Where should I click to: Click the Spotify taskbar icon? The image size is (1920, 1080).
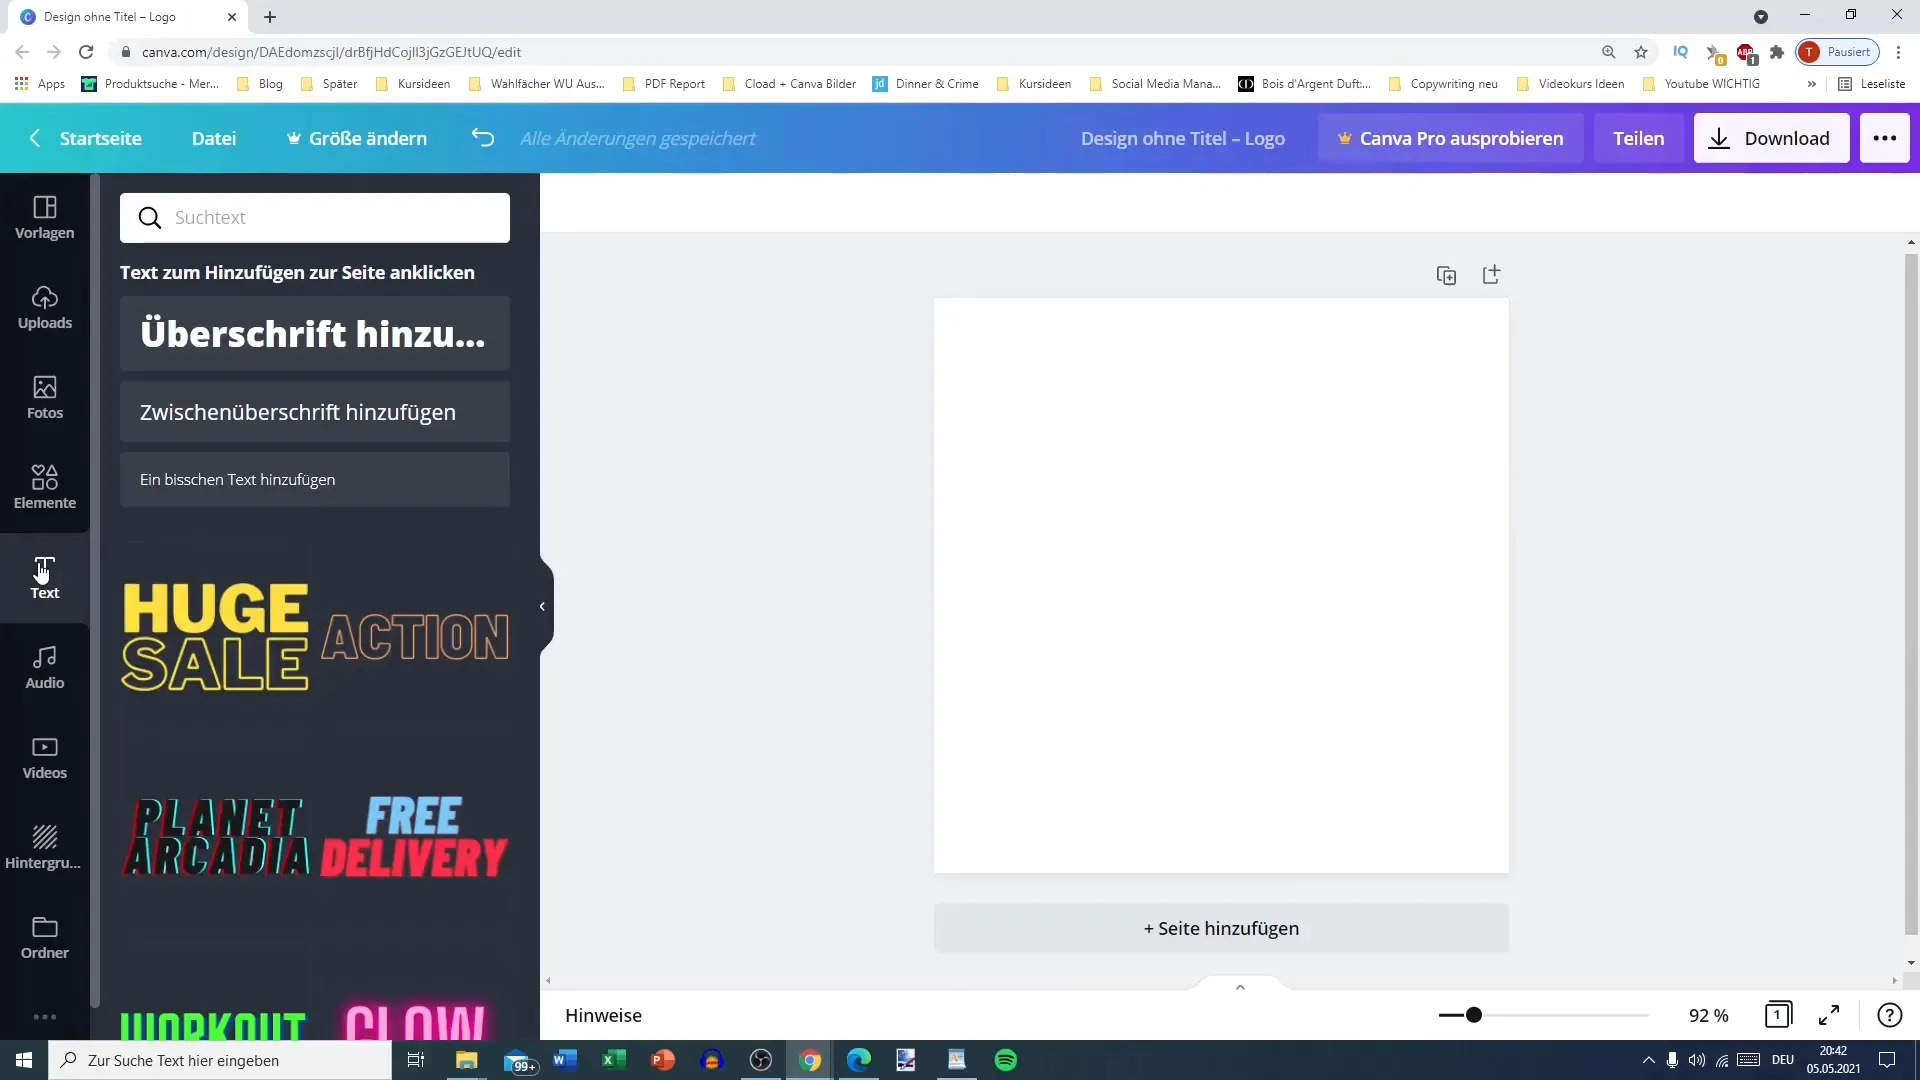(1006, 1060)
